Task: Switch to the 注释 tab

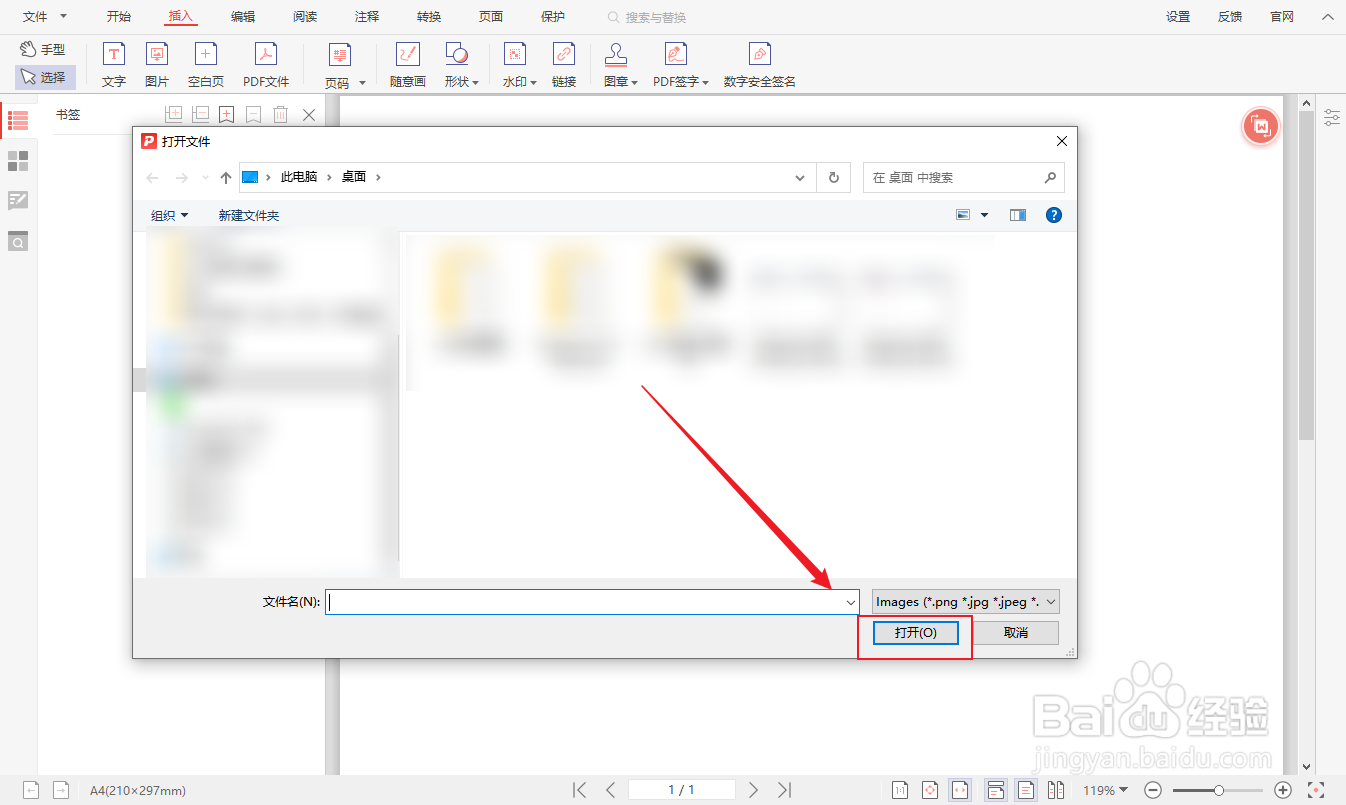Action: coord(367,17)
